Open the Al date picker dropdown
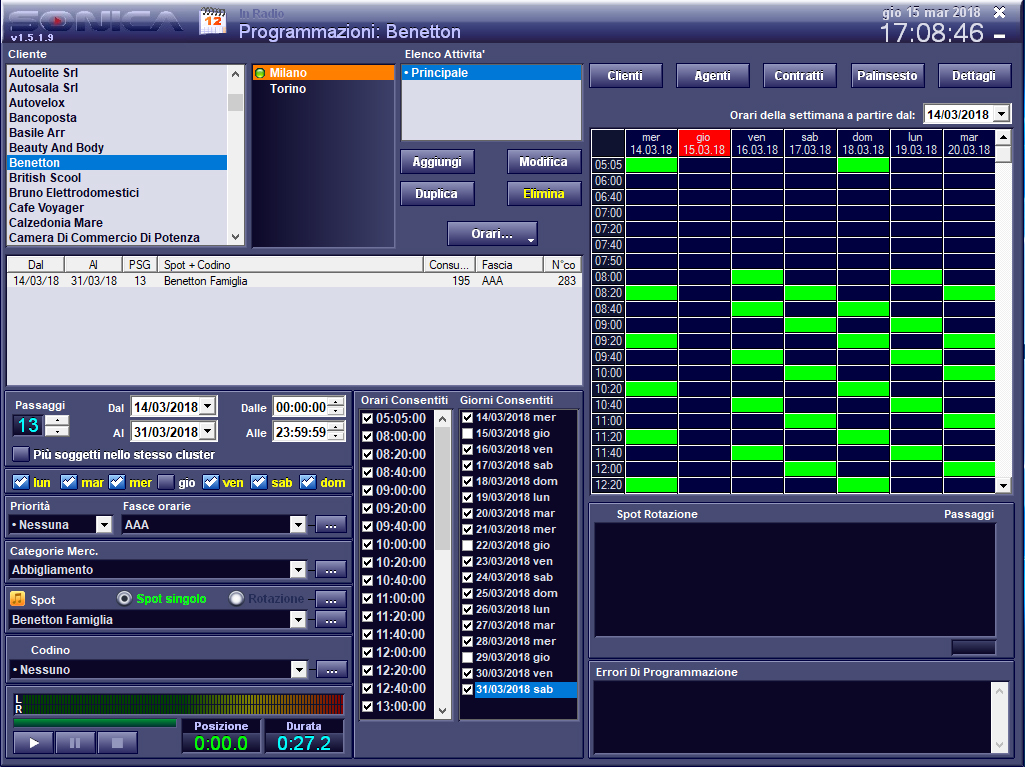The height and width of the screenshot is (767, 1025). [207, 432]
